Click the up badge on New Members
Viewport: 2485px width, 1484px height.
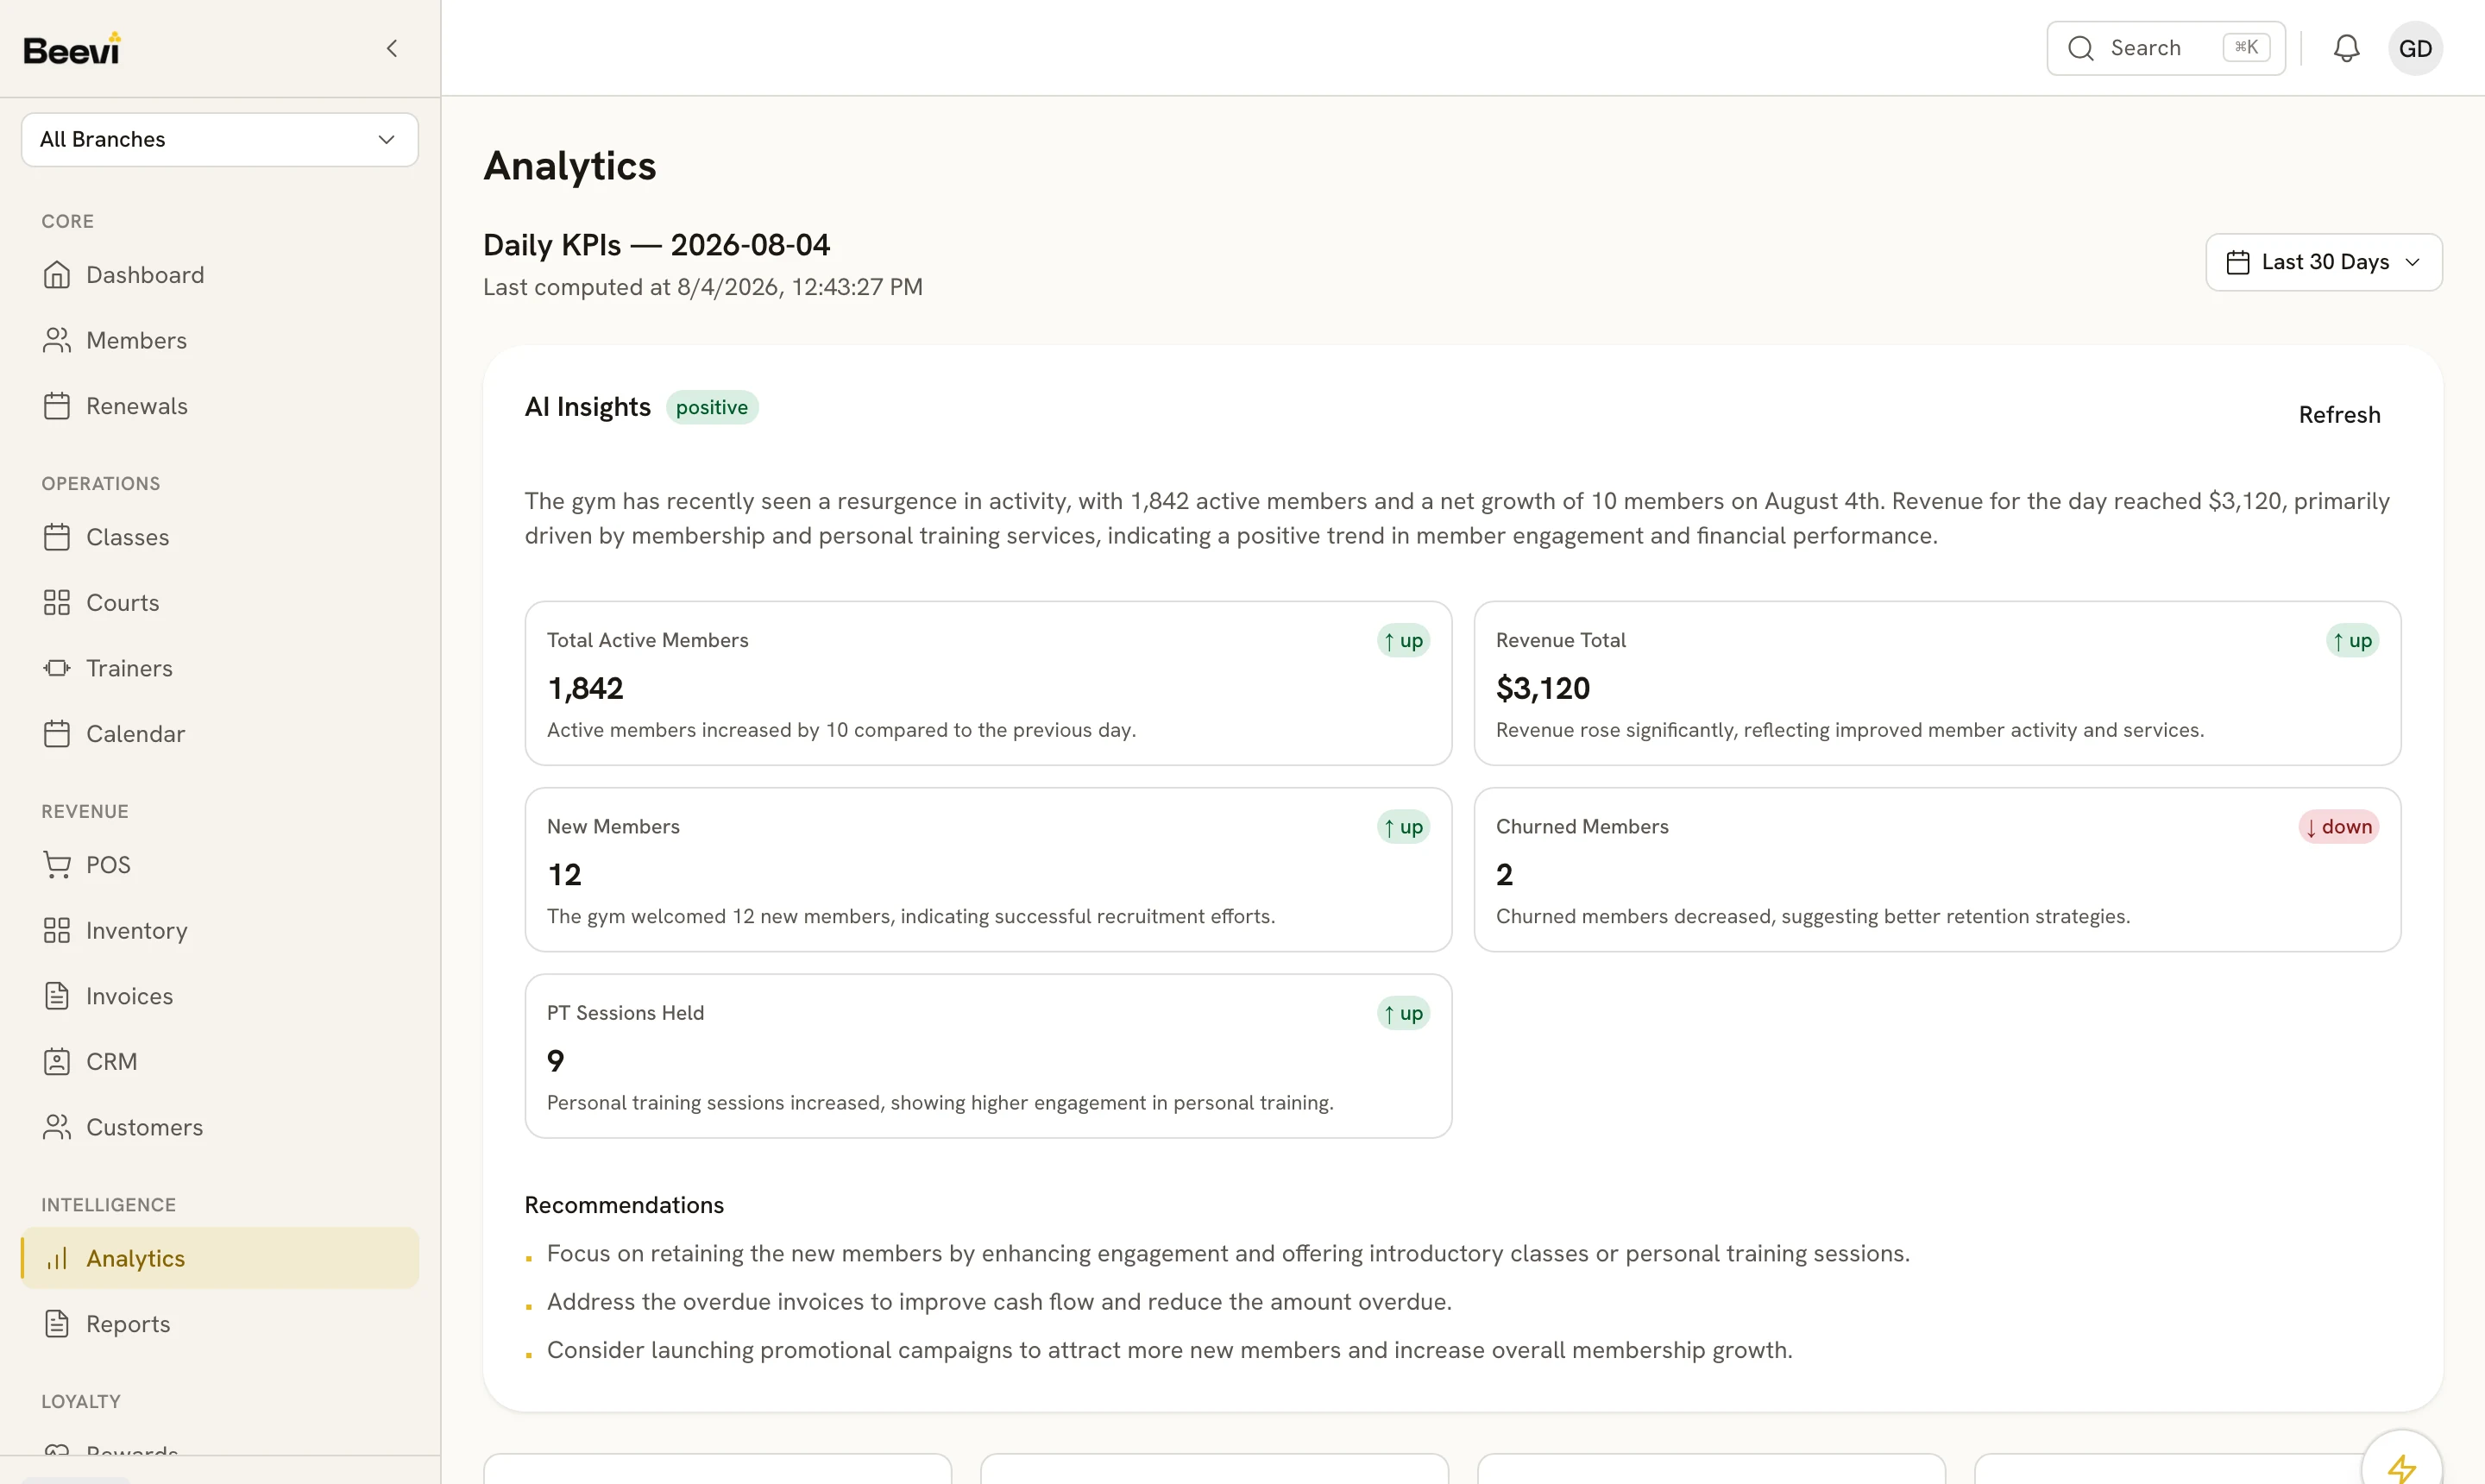1402,827
